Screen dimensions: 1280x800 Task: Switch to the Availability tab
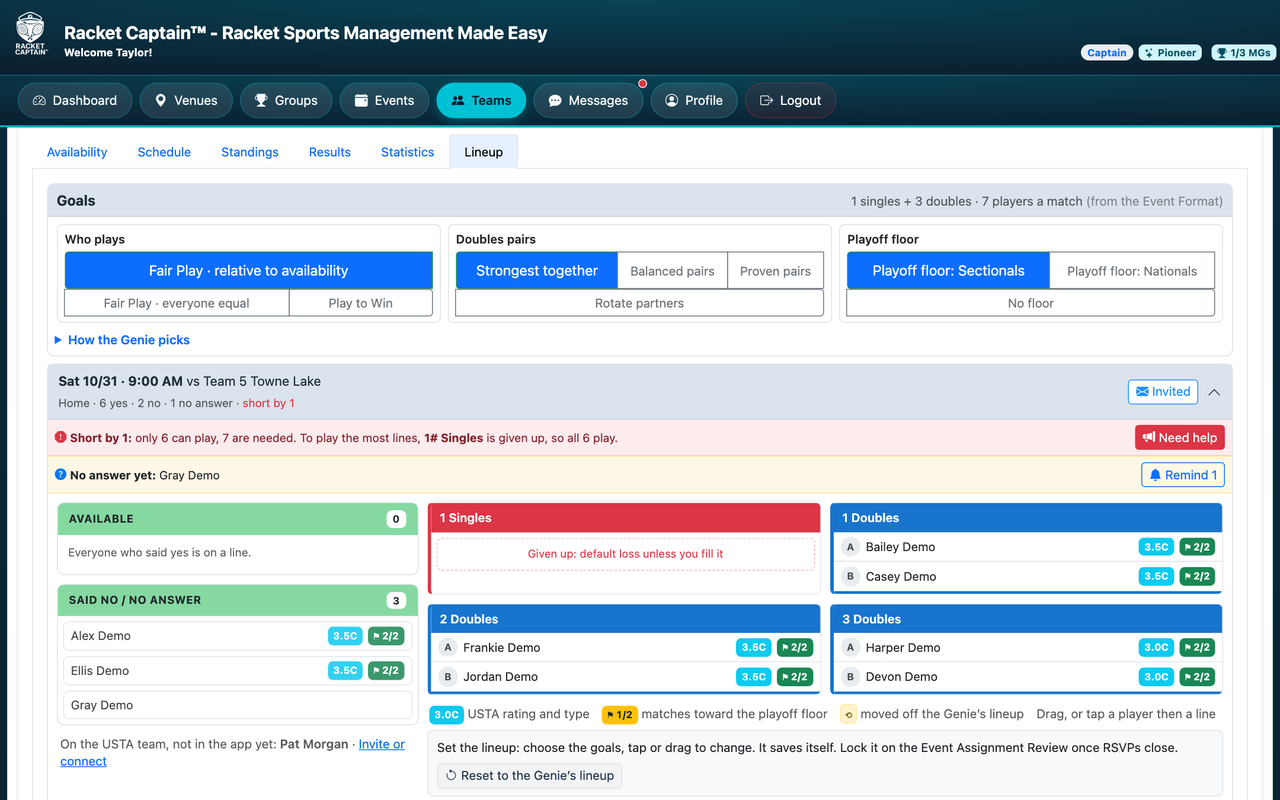(77, 152)
